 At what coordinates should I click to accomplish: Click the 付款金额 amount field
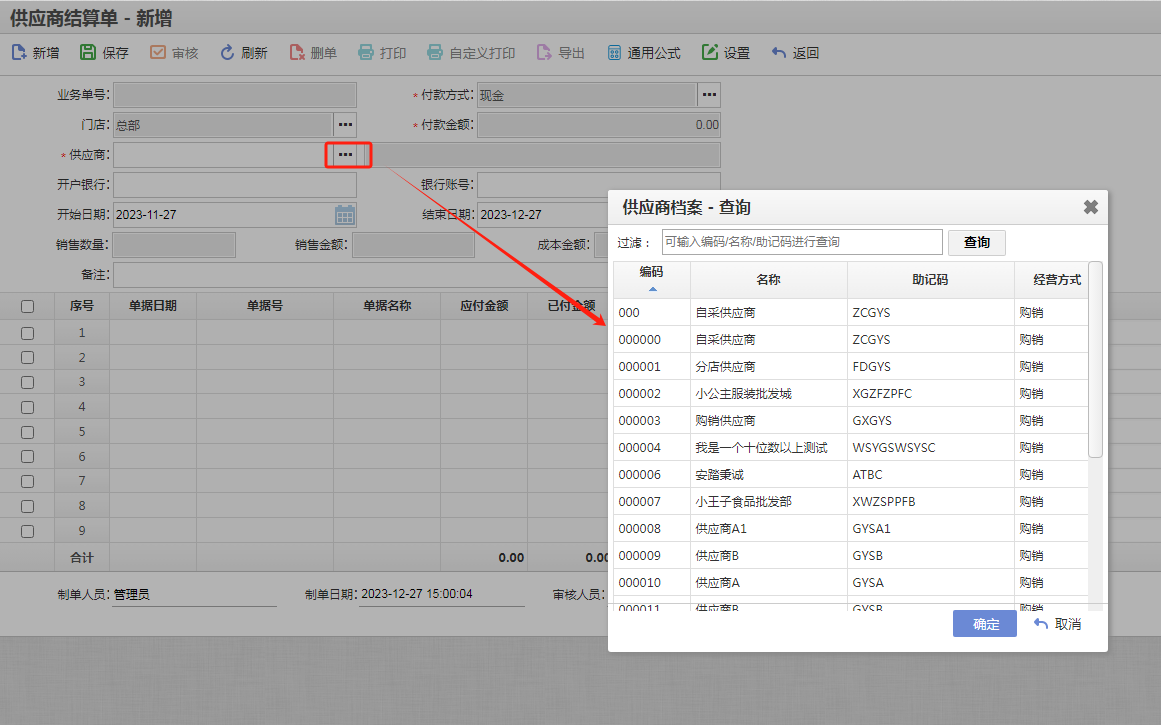(x=599, y=124)
